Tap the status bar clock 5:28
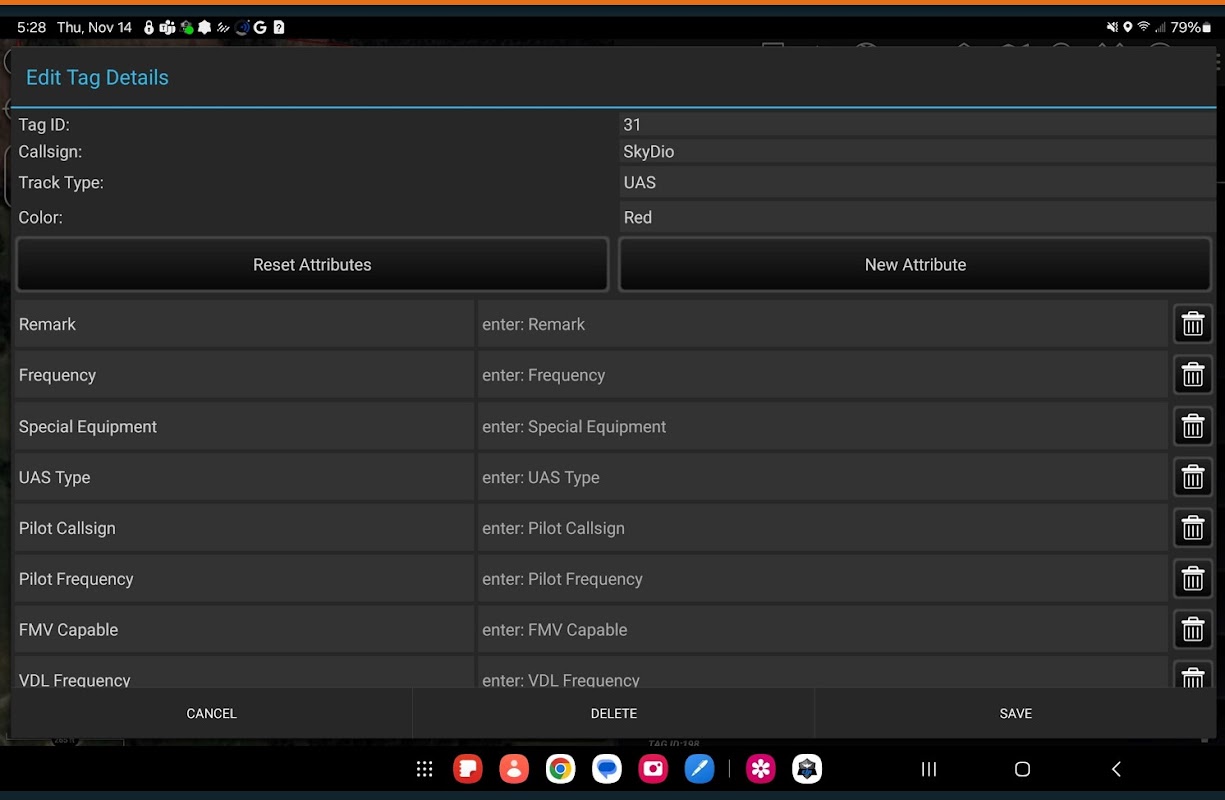The image size is (1225, 800). 32,27
